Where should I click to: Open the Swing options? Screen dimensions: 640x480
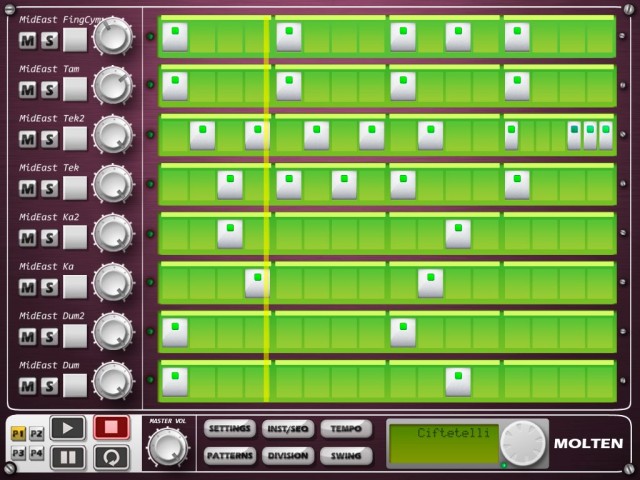click(346, 456)
